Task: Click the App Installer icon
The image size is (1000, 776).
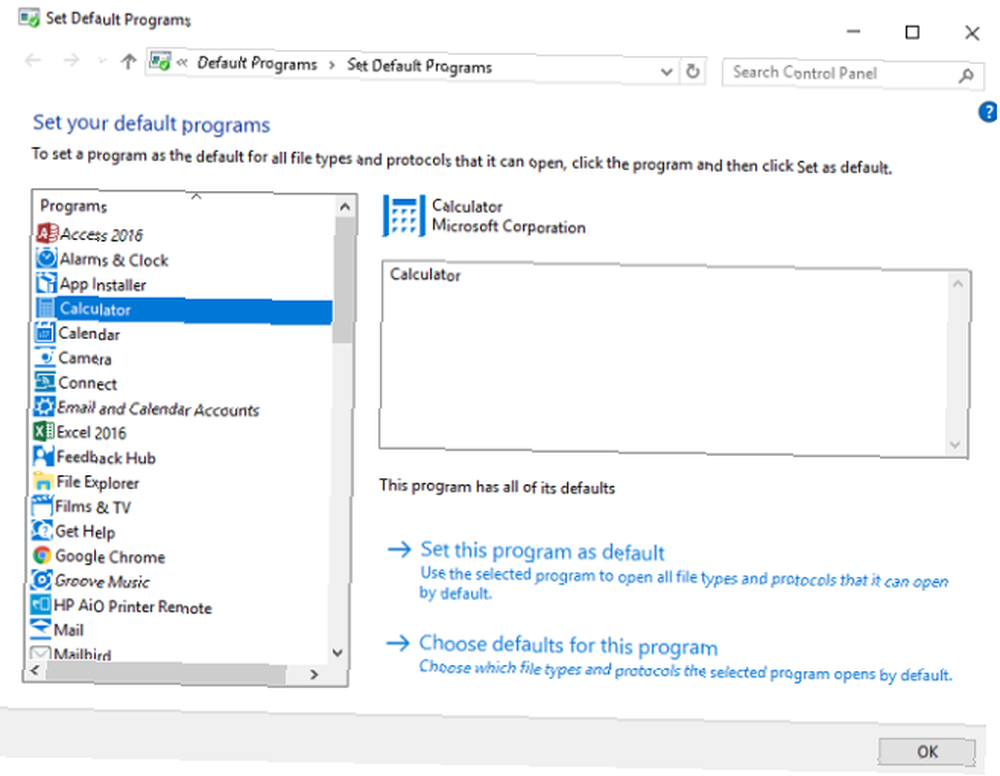Action: tap(46, 283)
